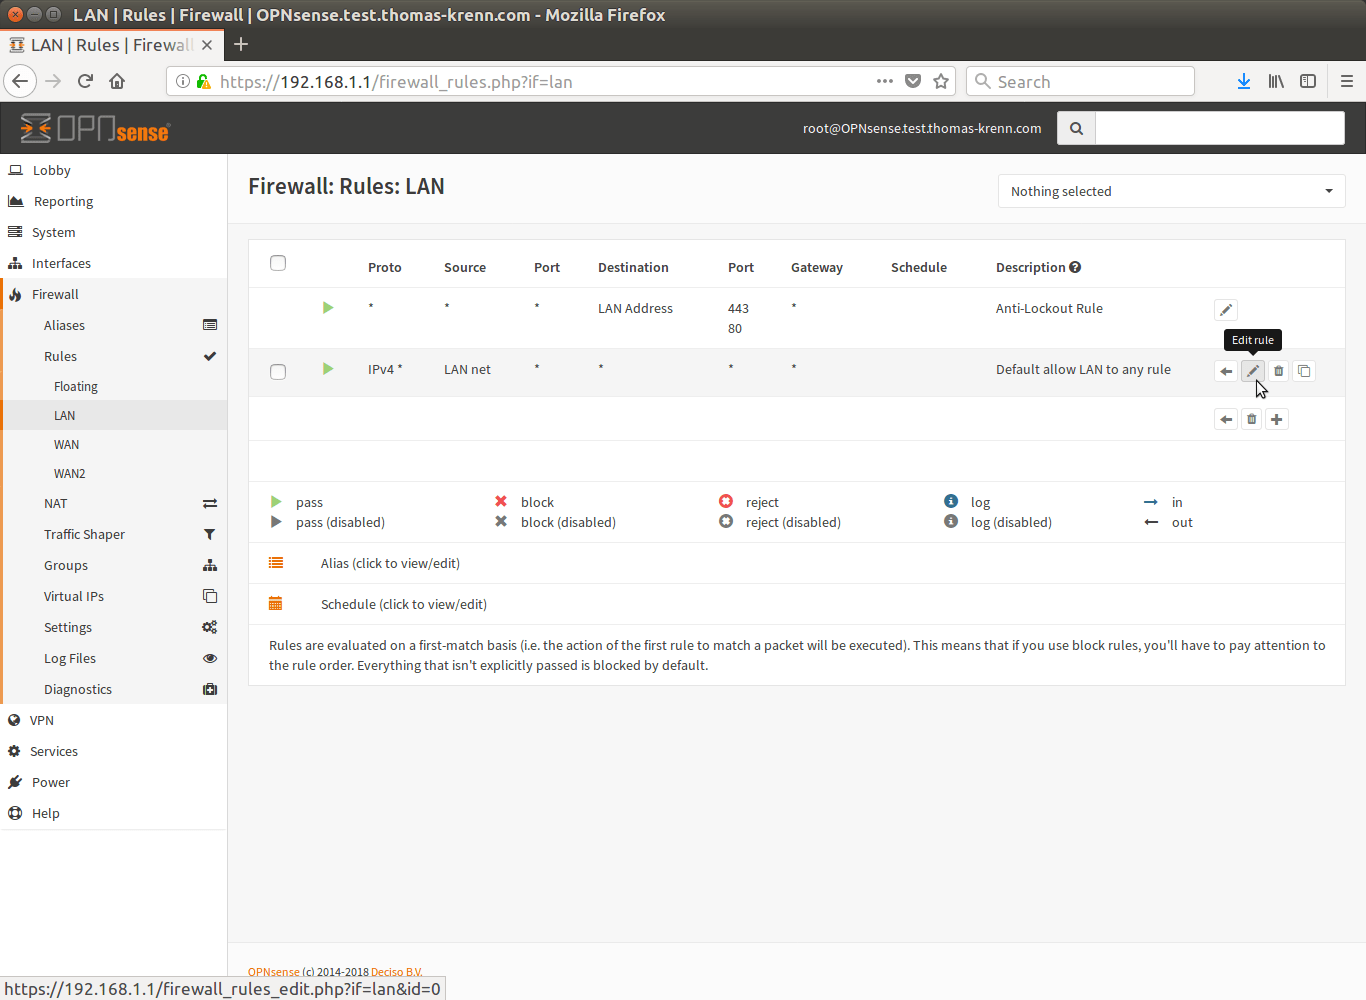1366x1000 pixels.
Task: Clone the Default allow LAN rule
Action: point(1304,371)
